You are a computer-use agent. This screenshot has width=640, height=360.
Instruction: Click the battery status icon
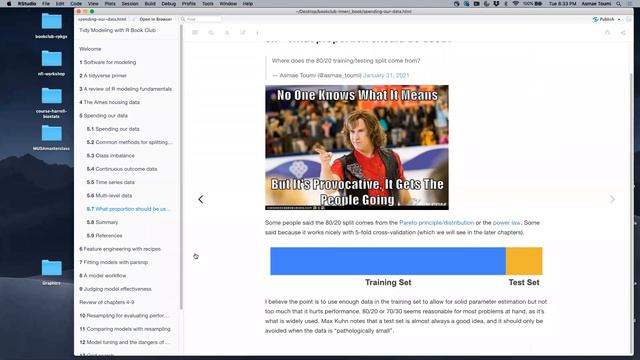(538, 4)
